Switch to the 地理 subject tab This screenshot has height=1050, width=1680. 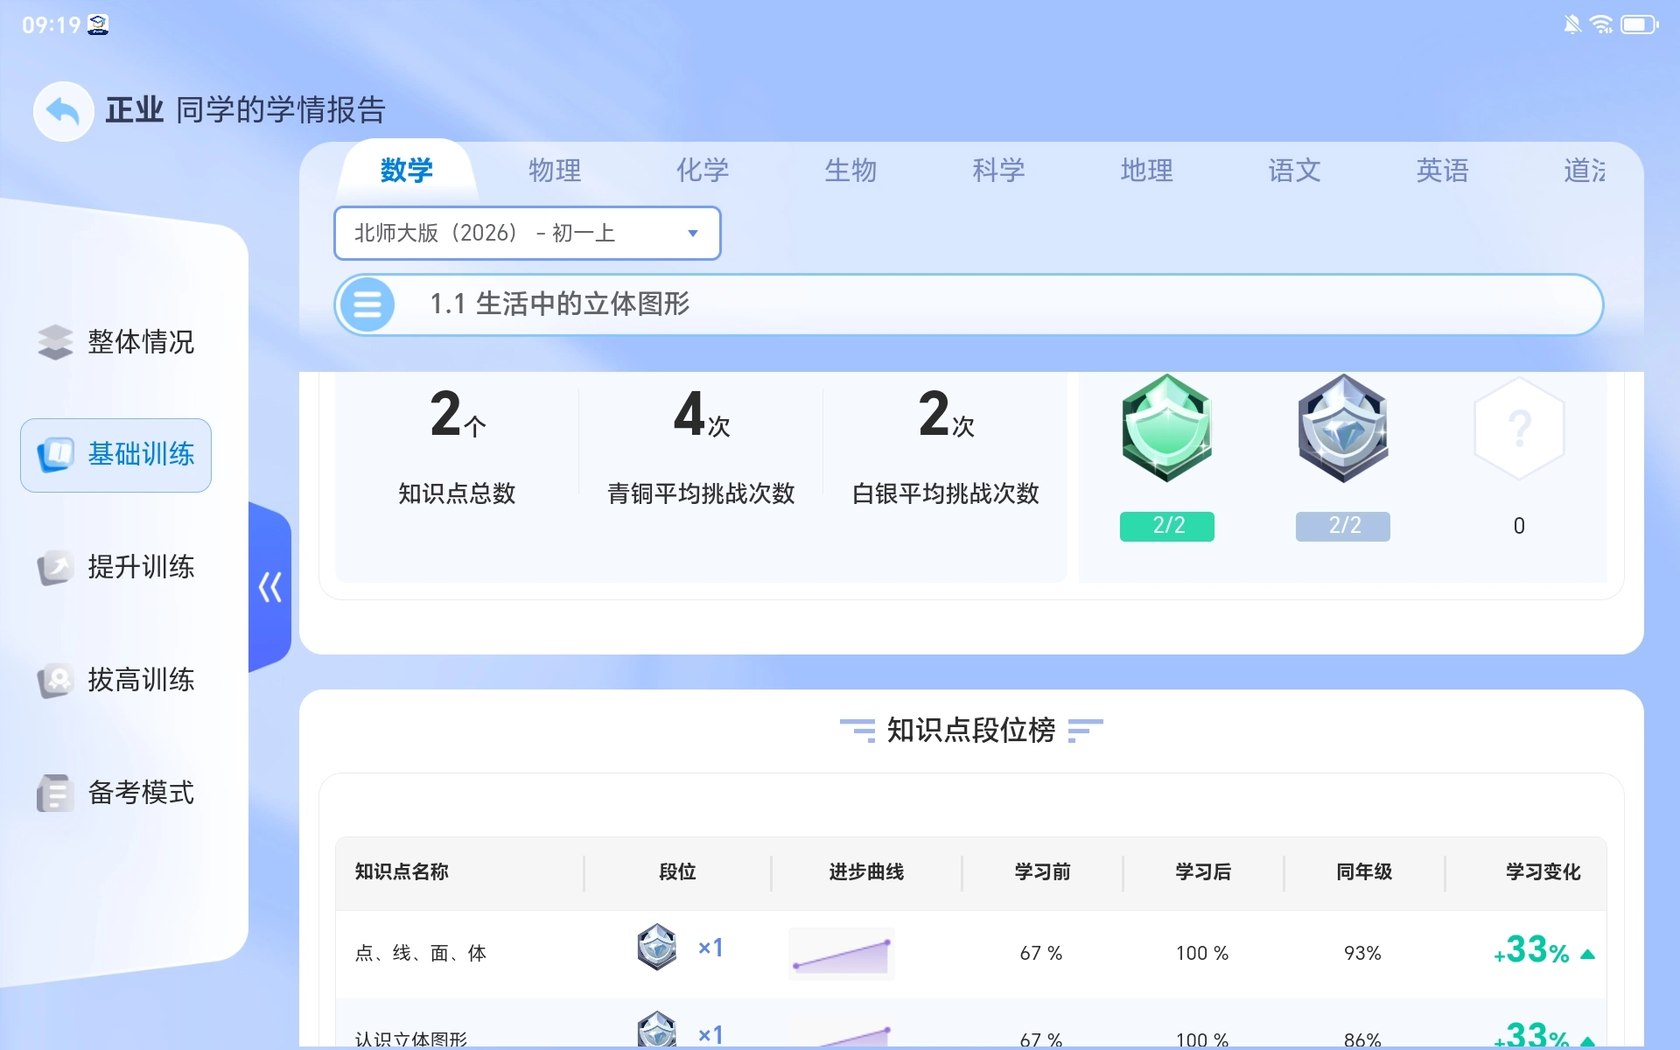(x=1147, y=170)
